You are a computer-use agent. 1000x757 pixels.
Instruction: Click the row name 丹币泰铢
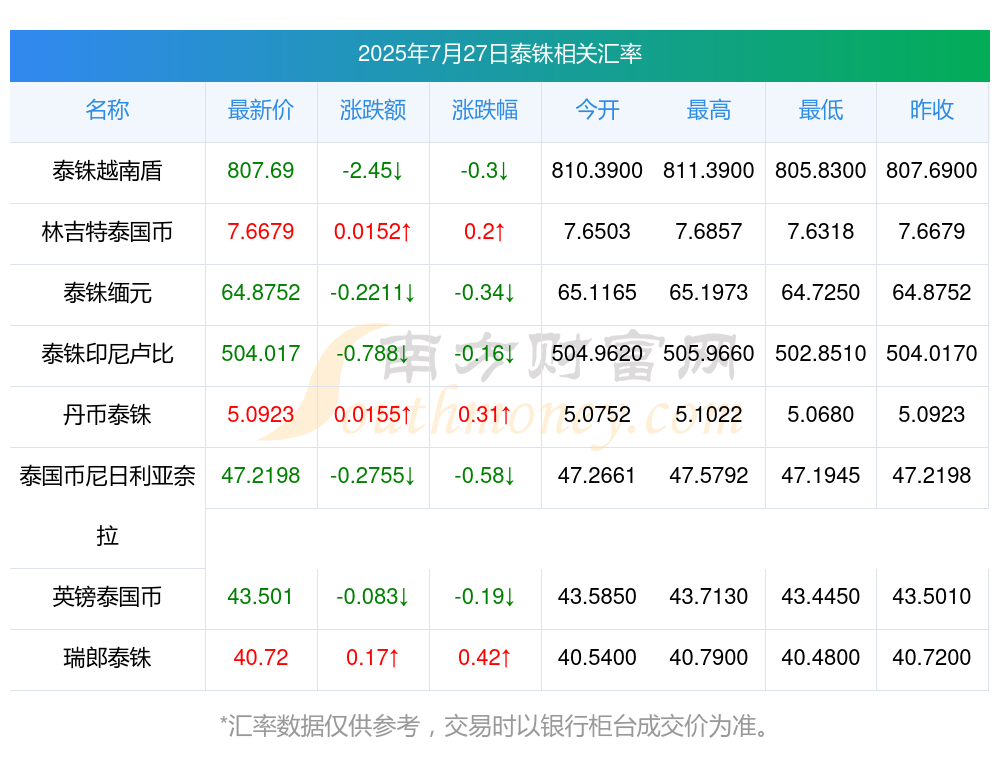click(107, 415)
